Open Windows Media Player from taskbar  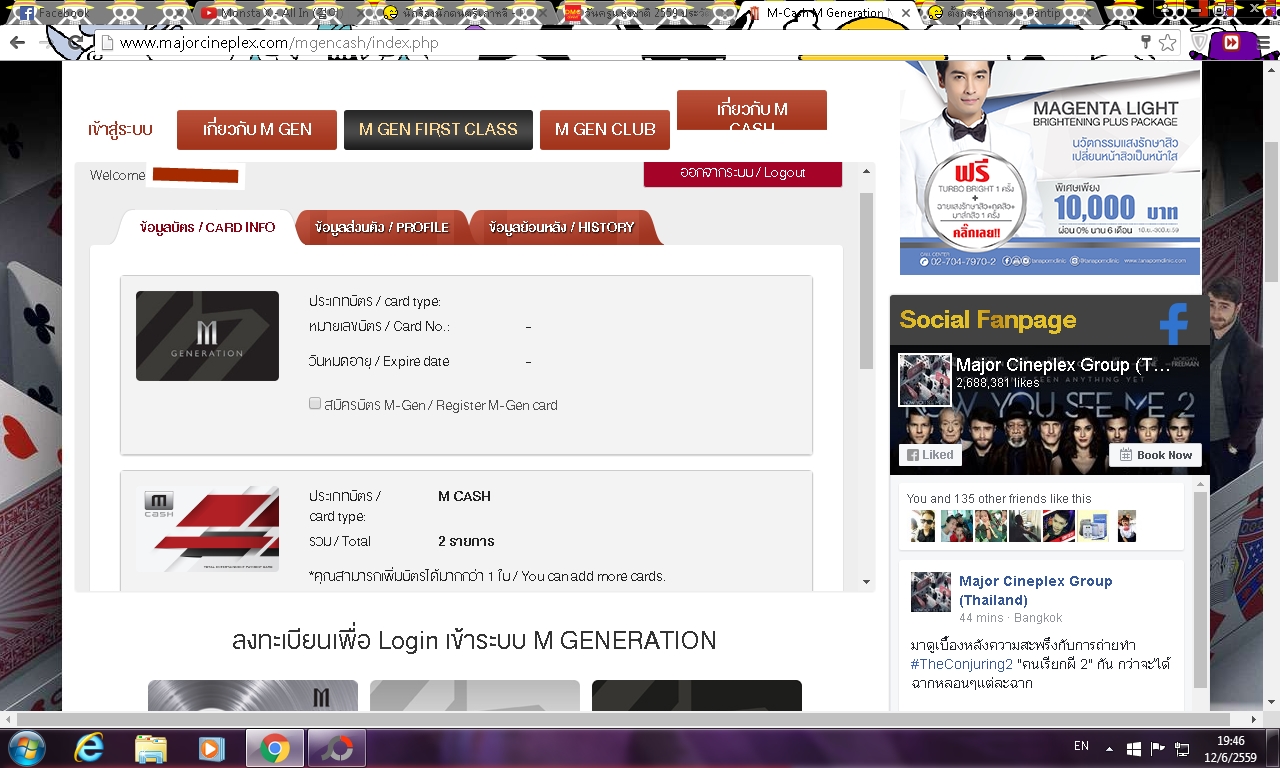212,748
